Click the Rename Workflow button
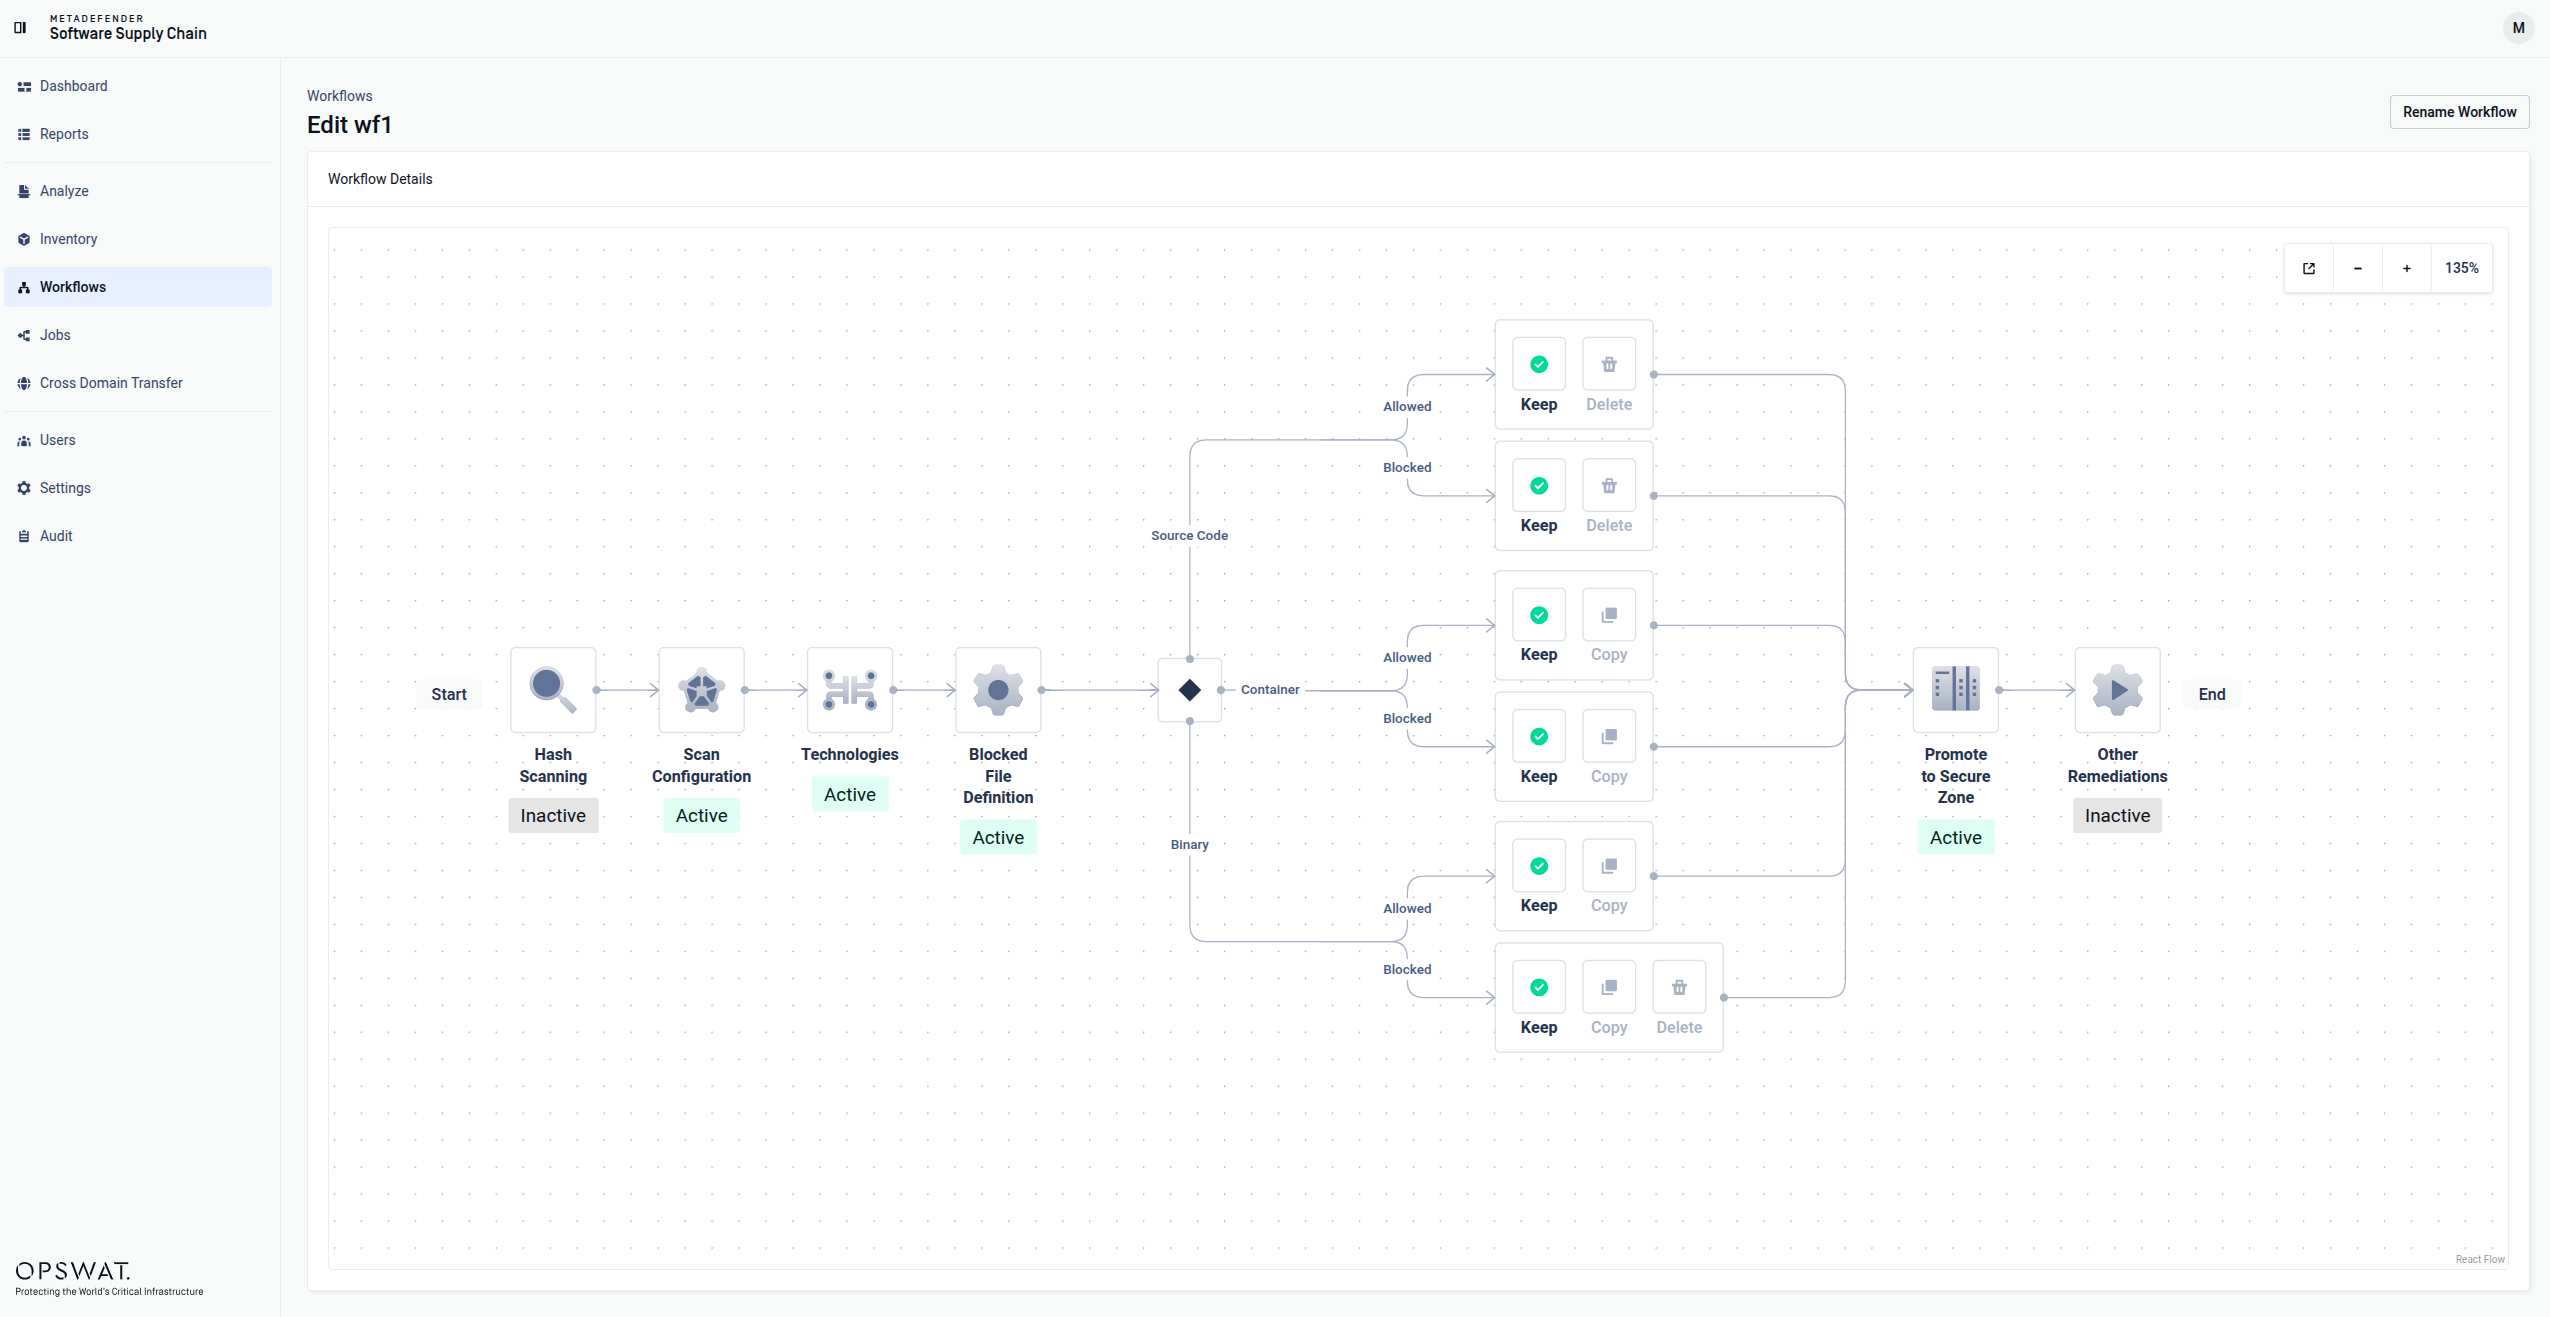The height and width of the screenshot is (1317, 2550). click(x=2459, y=112)
